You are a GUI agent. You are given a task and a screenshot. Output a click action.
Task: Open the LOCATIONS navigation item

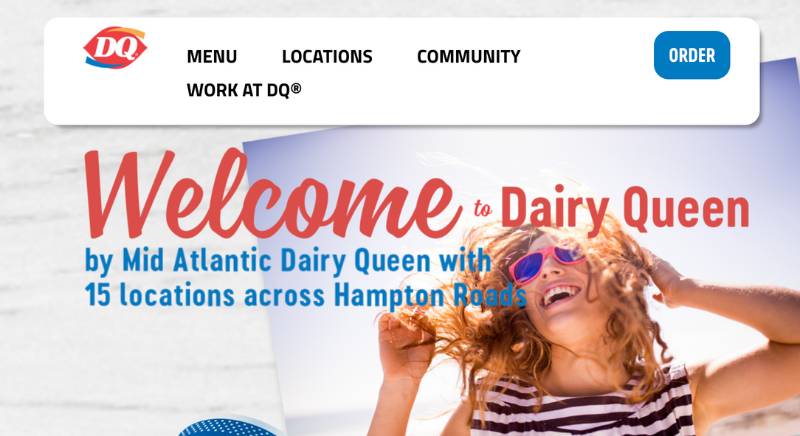coord(327,56)
